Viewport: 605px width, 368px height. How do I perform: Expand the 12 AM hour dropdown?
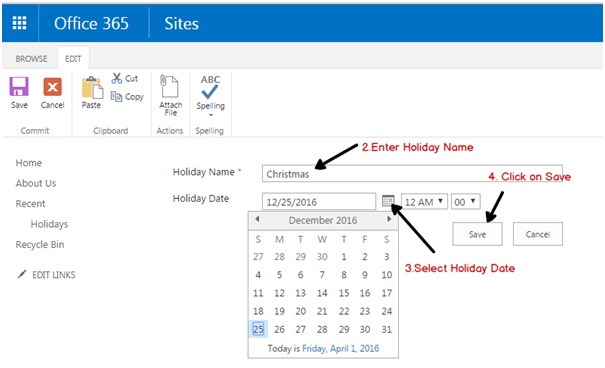424,202
